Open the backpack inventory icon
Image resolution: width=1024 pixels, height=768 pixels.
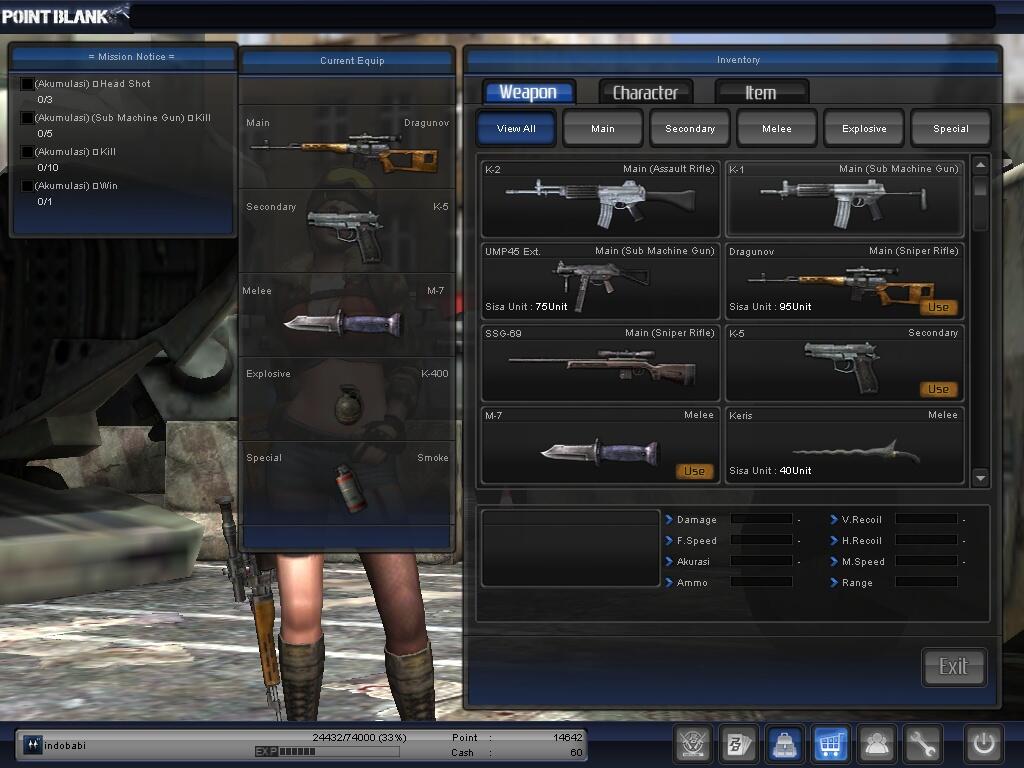coord(784,744)
